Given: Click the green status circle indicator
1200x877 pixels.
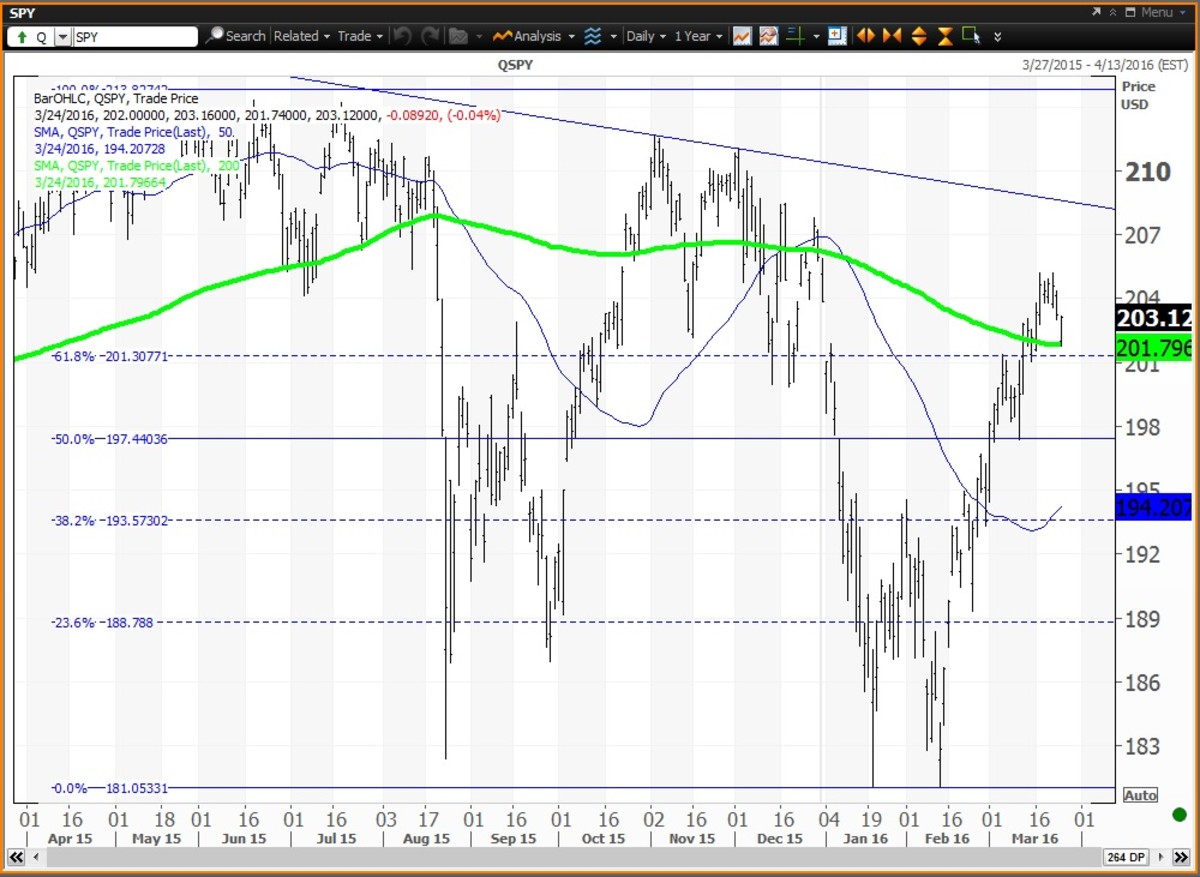Looking at the screenshot, I should 1179,815.
